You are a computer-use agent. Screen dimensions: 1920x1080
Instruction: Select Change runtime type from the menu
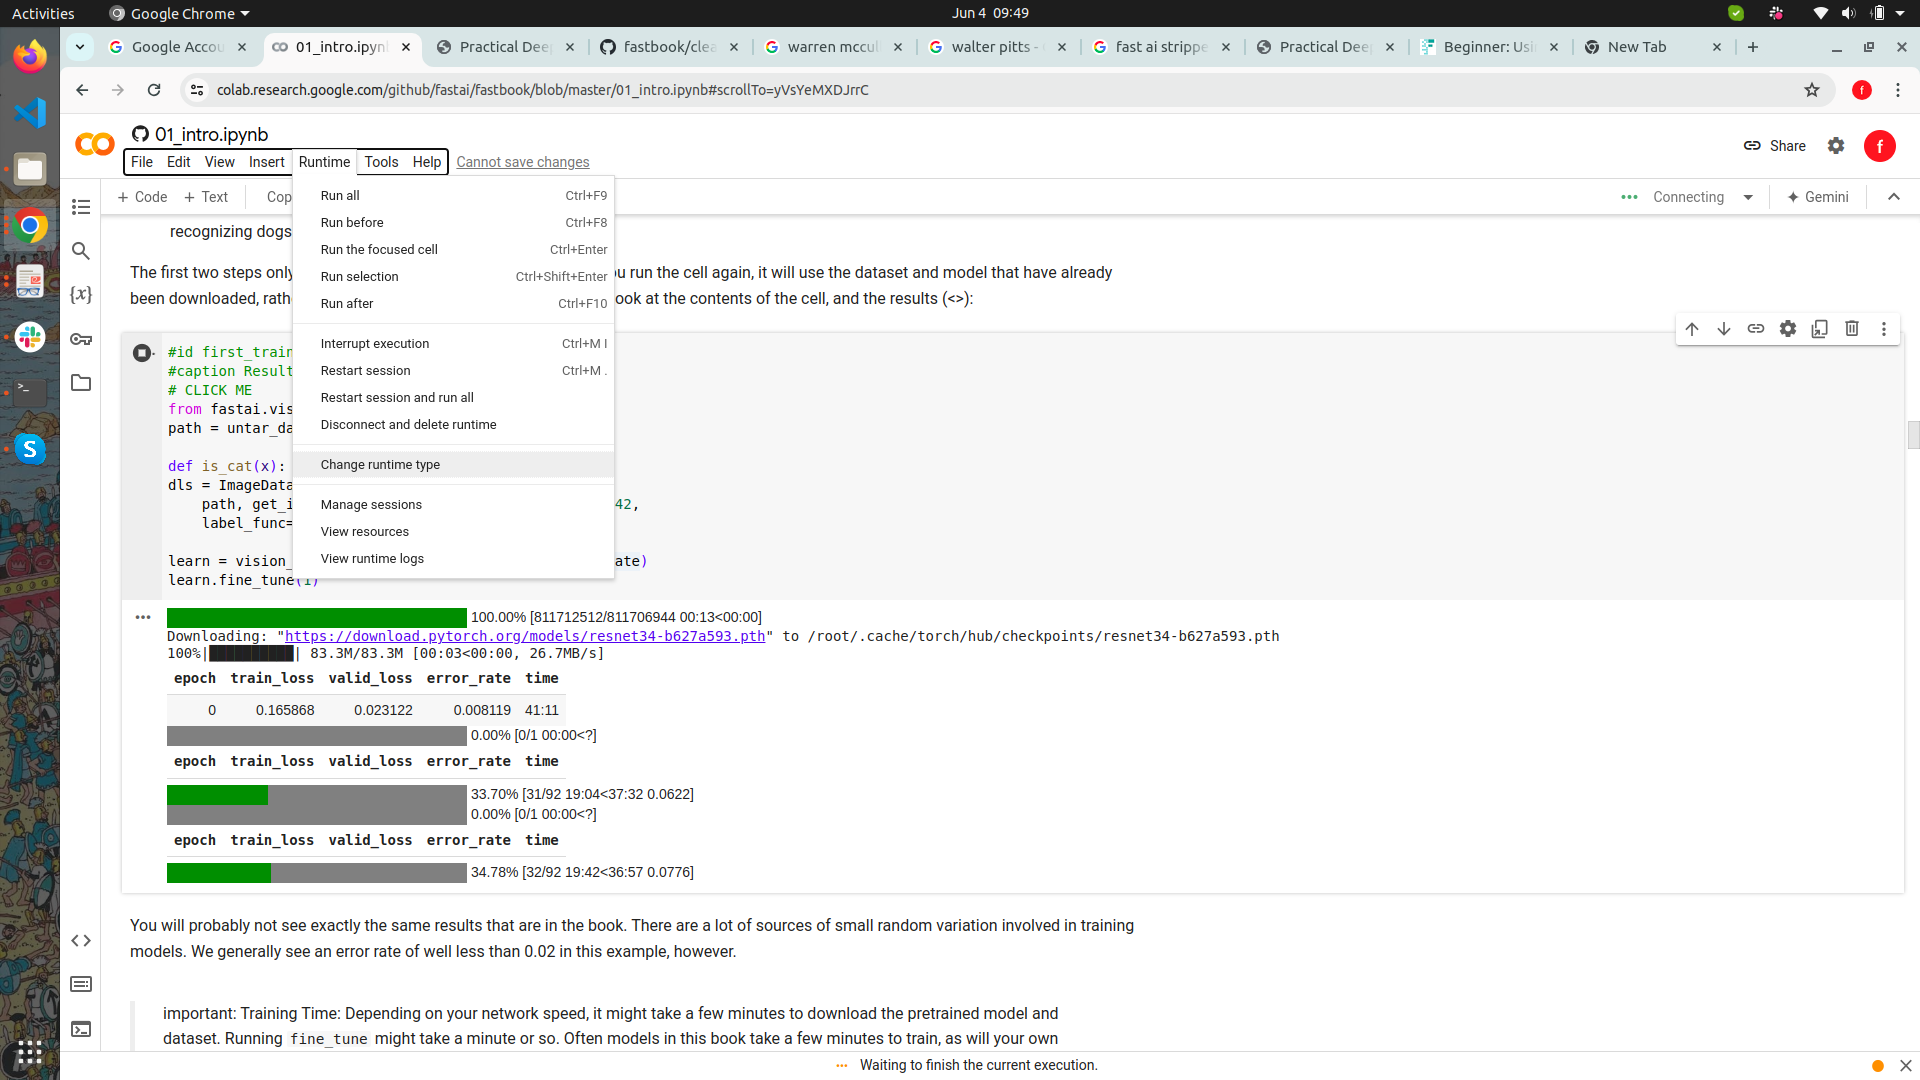point(380,464)
